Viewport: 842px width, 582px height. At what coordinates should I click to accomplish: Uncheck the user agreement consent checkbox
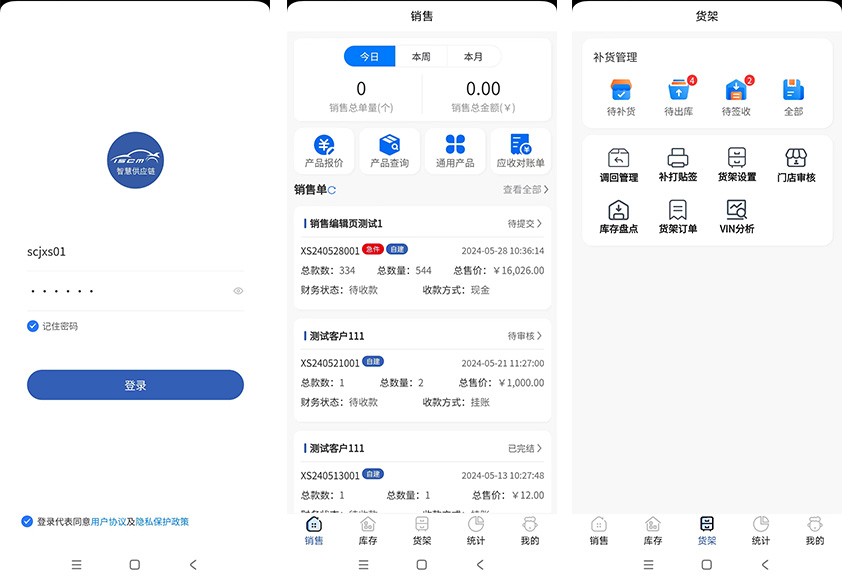coord(27,521)
